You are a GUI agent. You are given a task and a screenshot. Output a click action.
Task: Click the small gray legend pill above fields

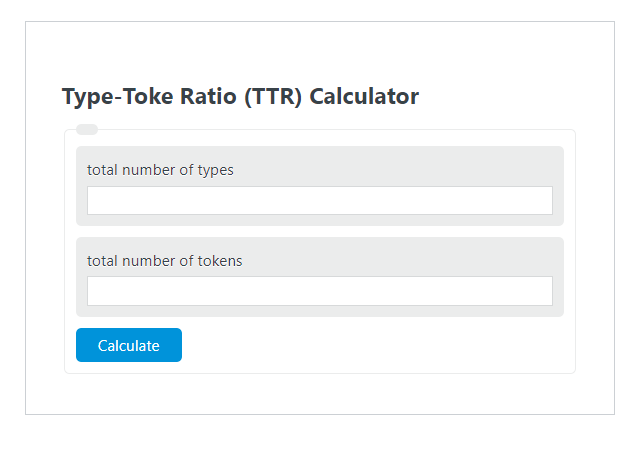(x=87, y=129)
